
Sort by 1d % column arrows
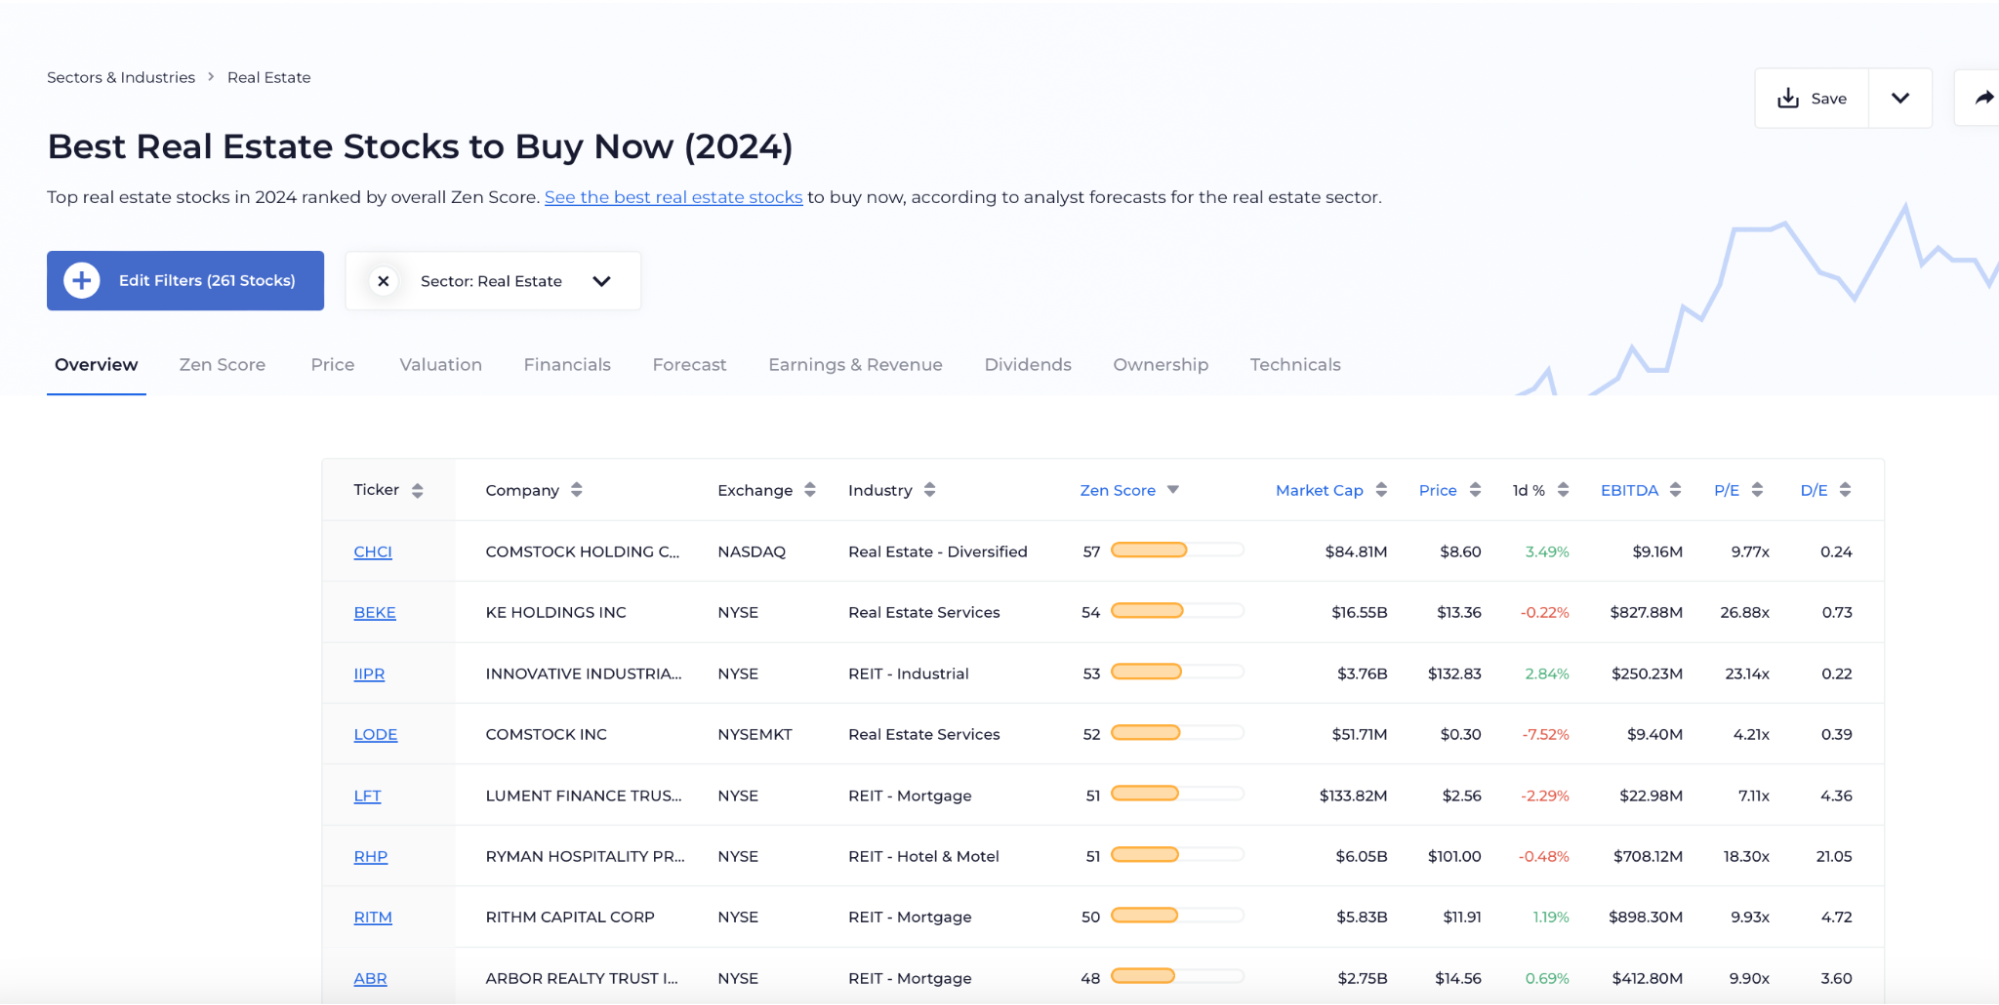[x=1563, y=490]
